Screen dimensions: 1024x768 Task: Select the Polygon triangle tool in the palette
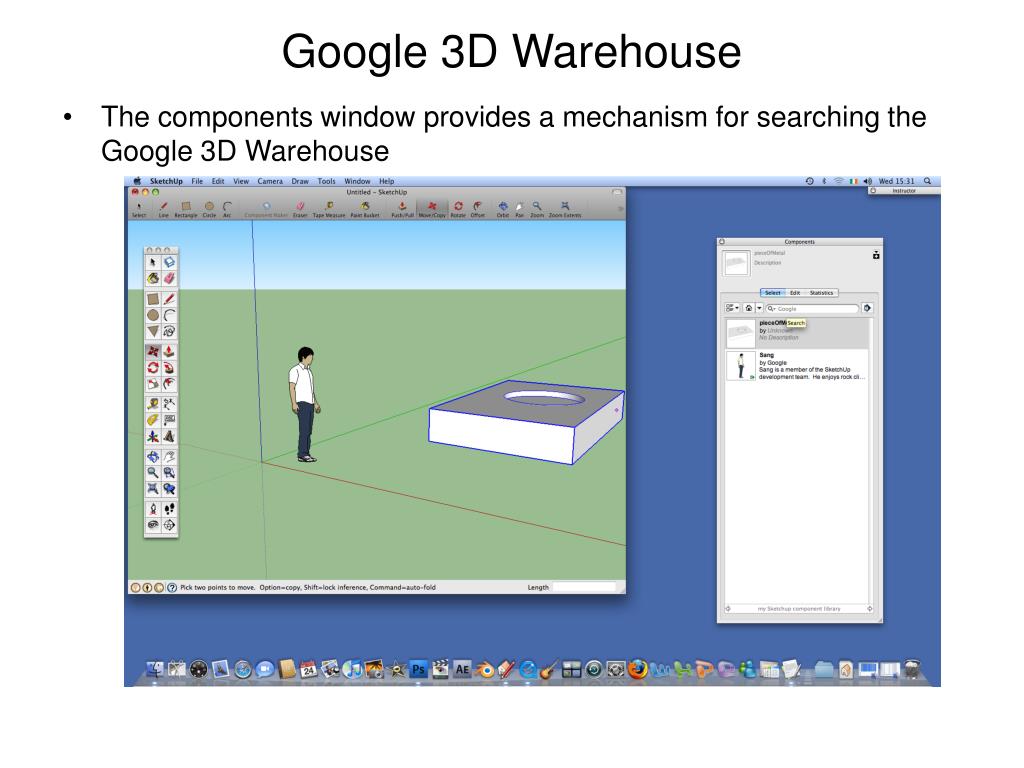coord(153,331)
